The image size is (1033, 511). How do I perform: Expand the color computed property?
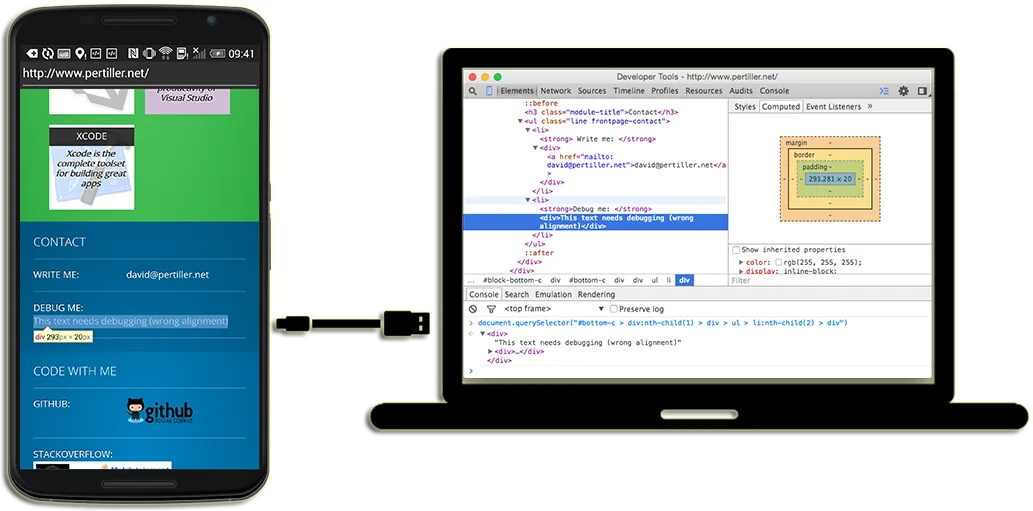[x=741, y=262]
